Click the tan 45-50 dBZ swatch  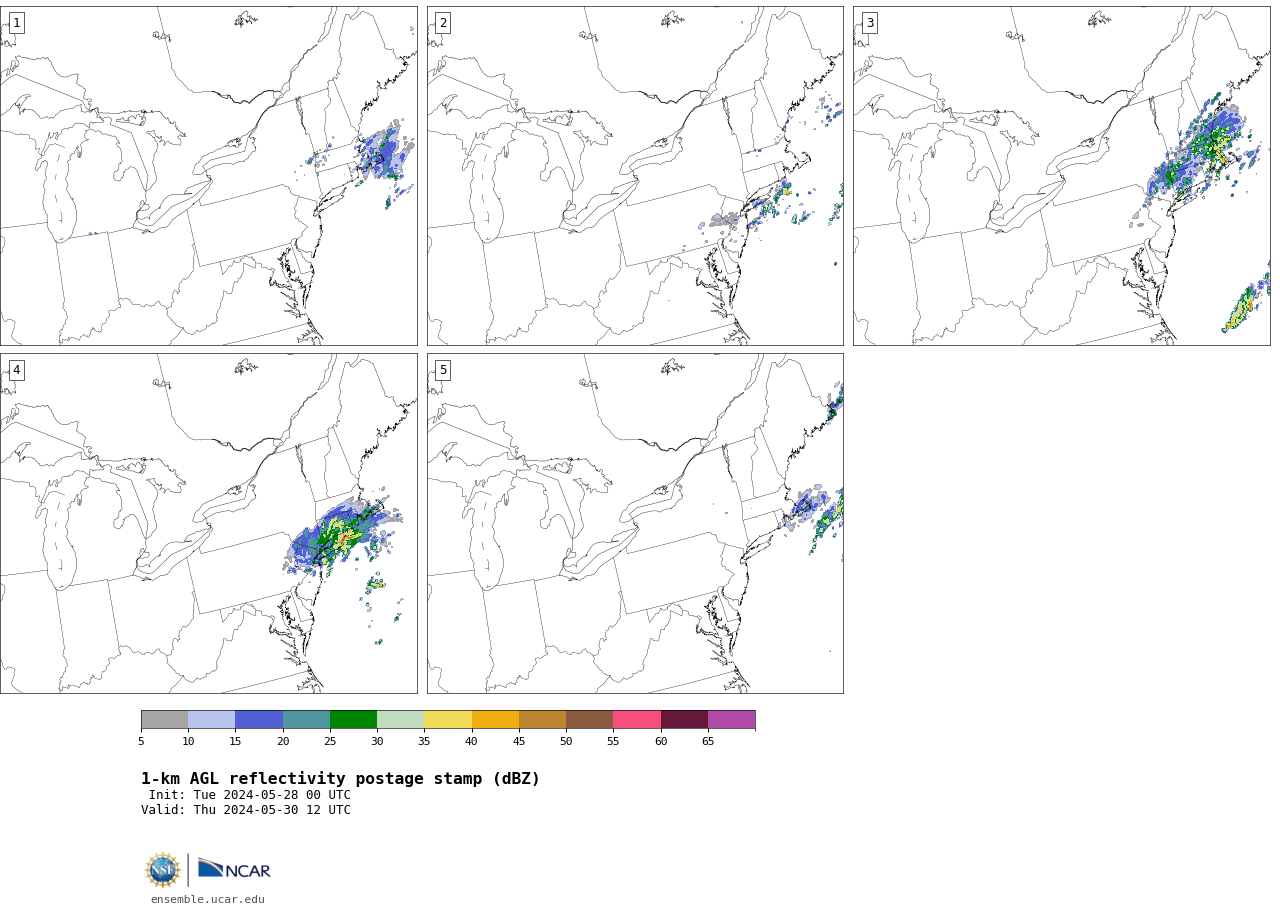(x=542, y=720)
